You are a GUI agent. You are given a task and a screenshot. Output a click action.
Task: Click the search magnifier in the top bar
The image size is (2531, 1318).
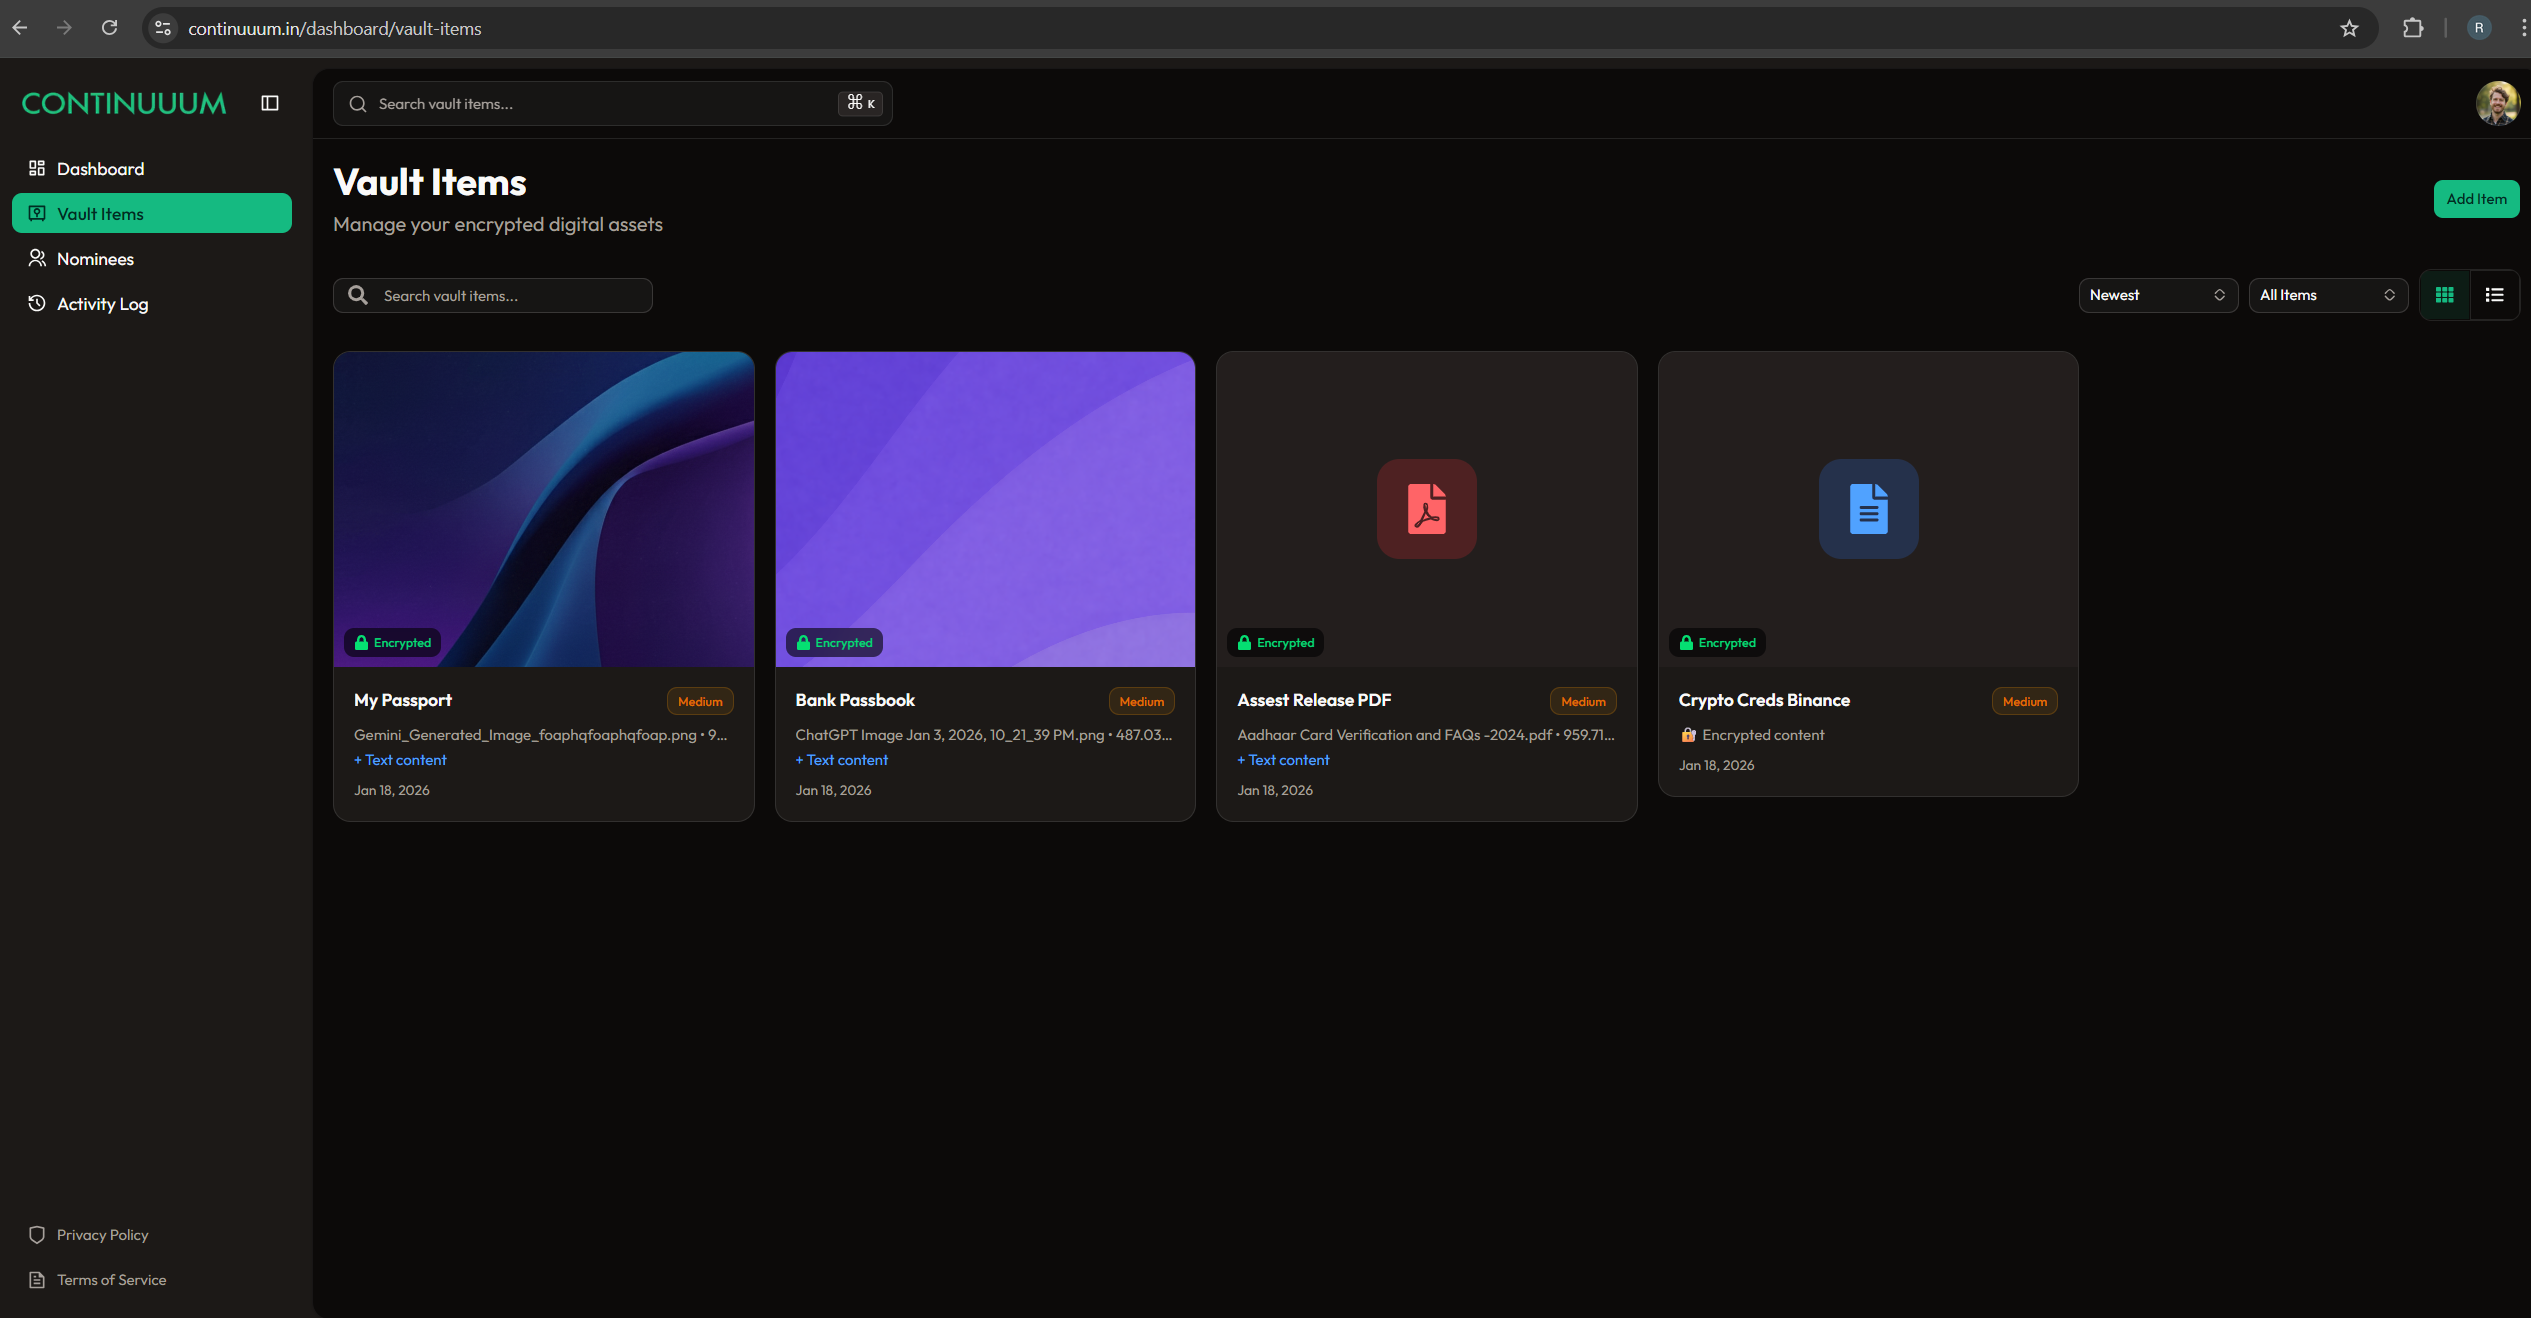click(357, 103)
